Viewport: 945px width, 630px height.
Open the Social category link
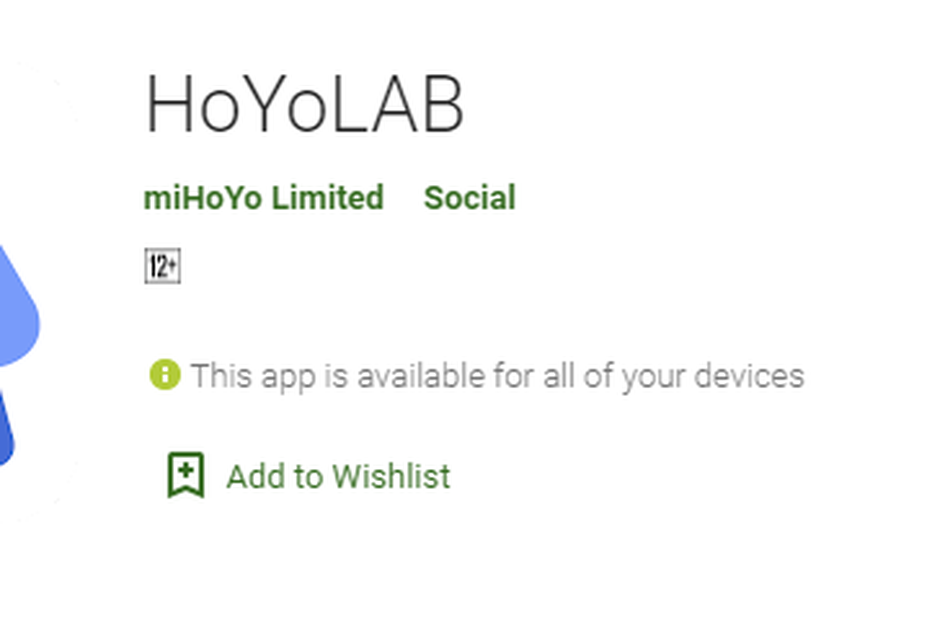pos(469,198)
